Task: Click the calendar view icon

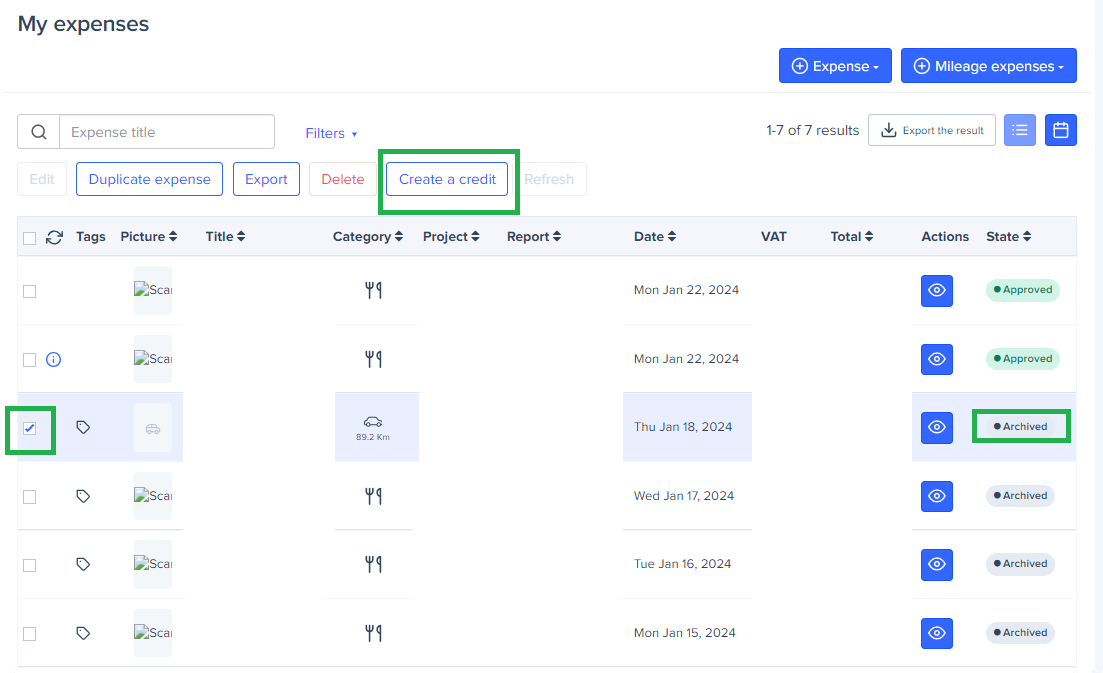Action: (x=1060, y=130)
